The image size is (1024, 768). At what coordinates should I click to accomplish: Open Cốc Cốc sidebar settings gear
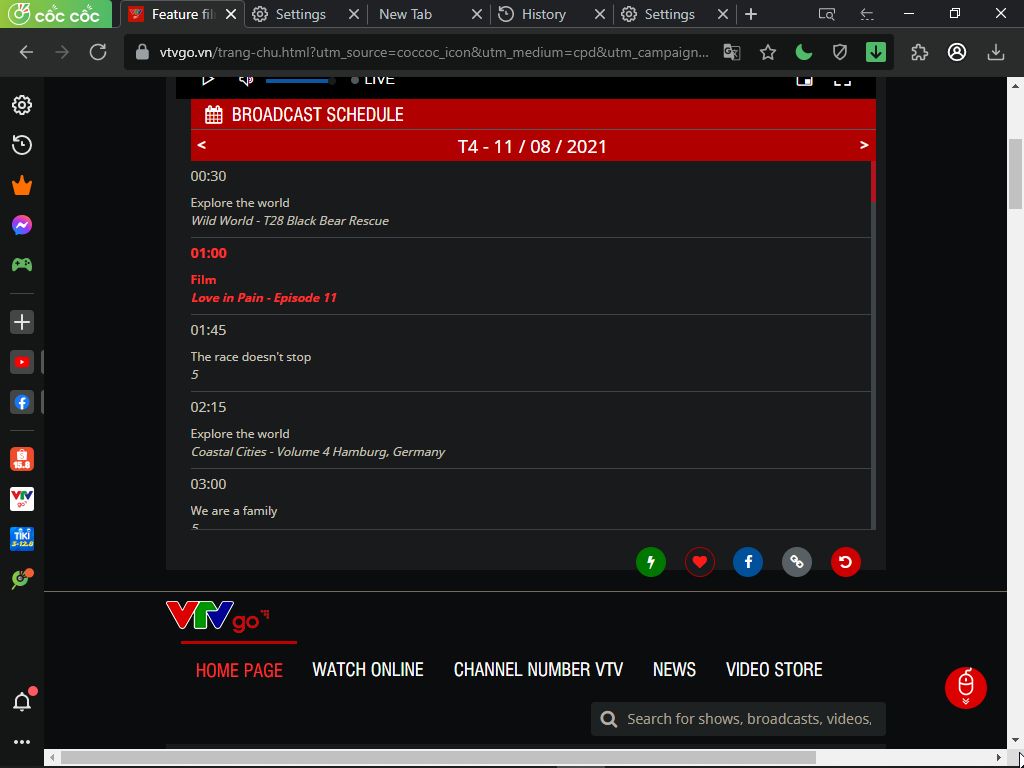click(22, 105)
